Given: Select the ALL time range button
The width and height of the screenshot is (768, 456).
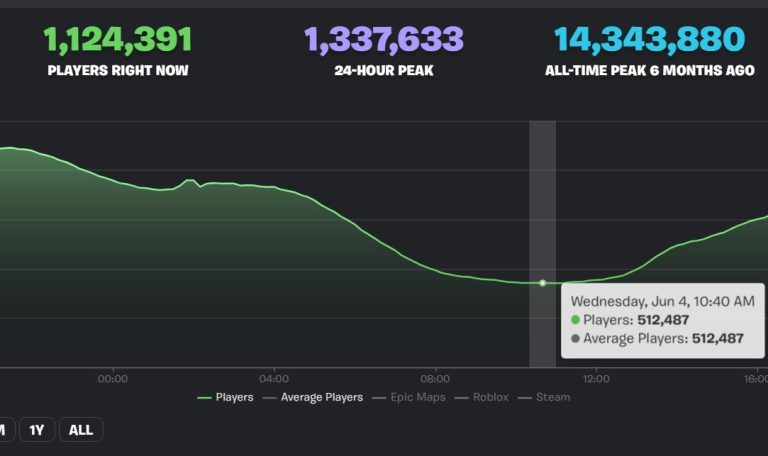Looking at the screenshot, I should 81,430.
